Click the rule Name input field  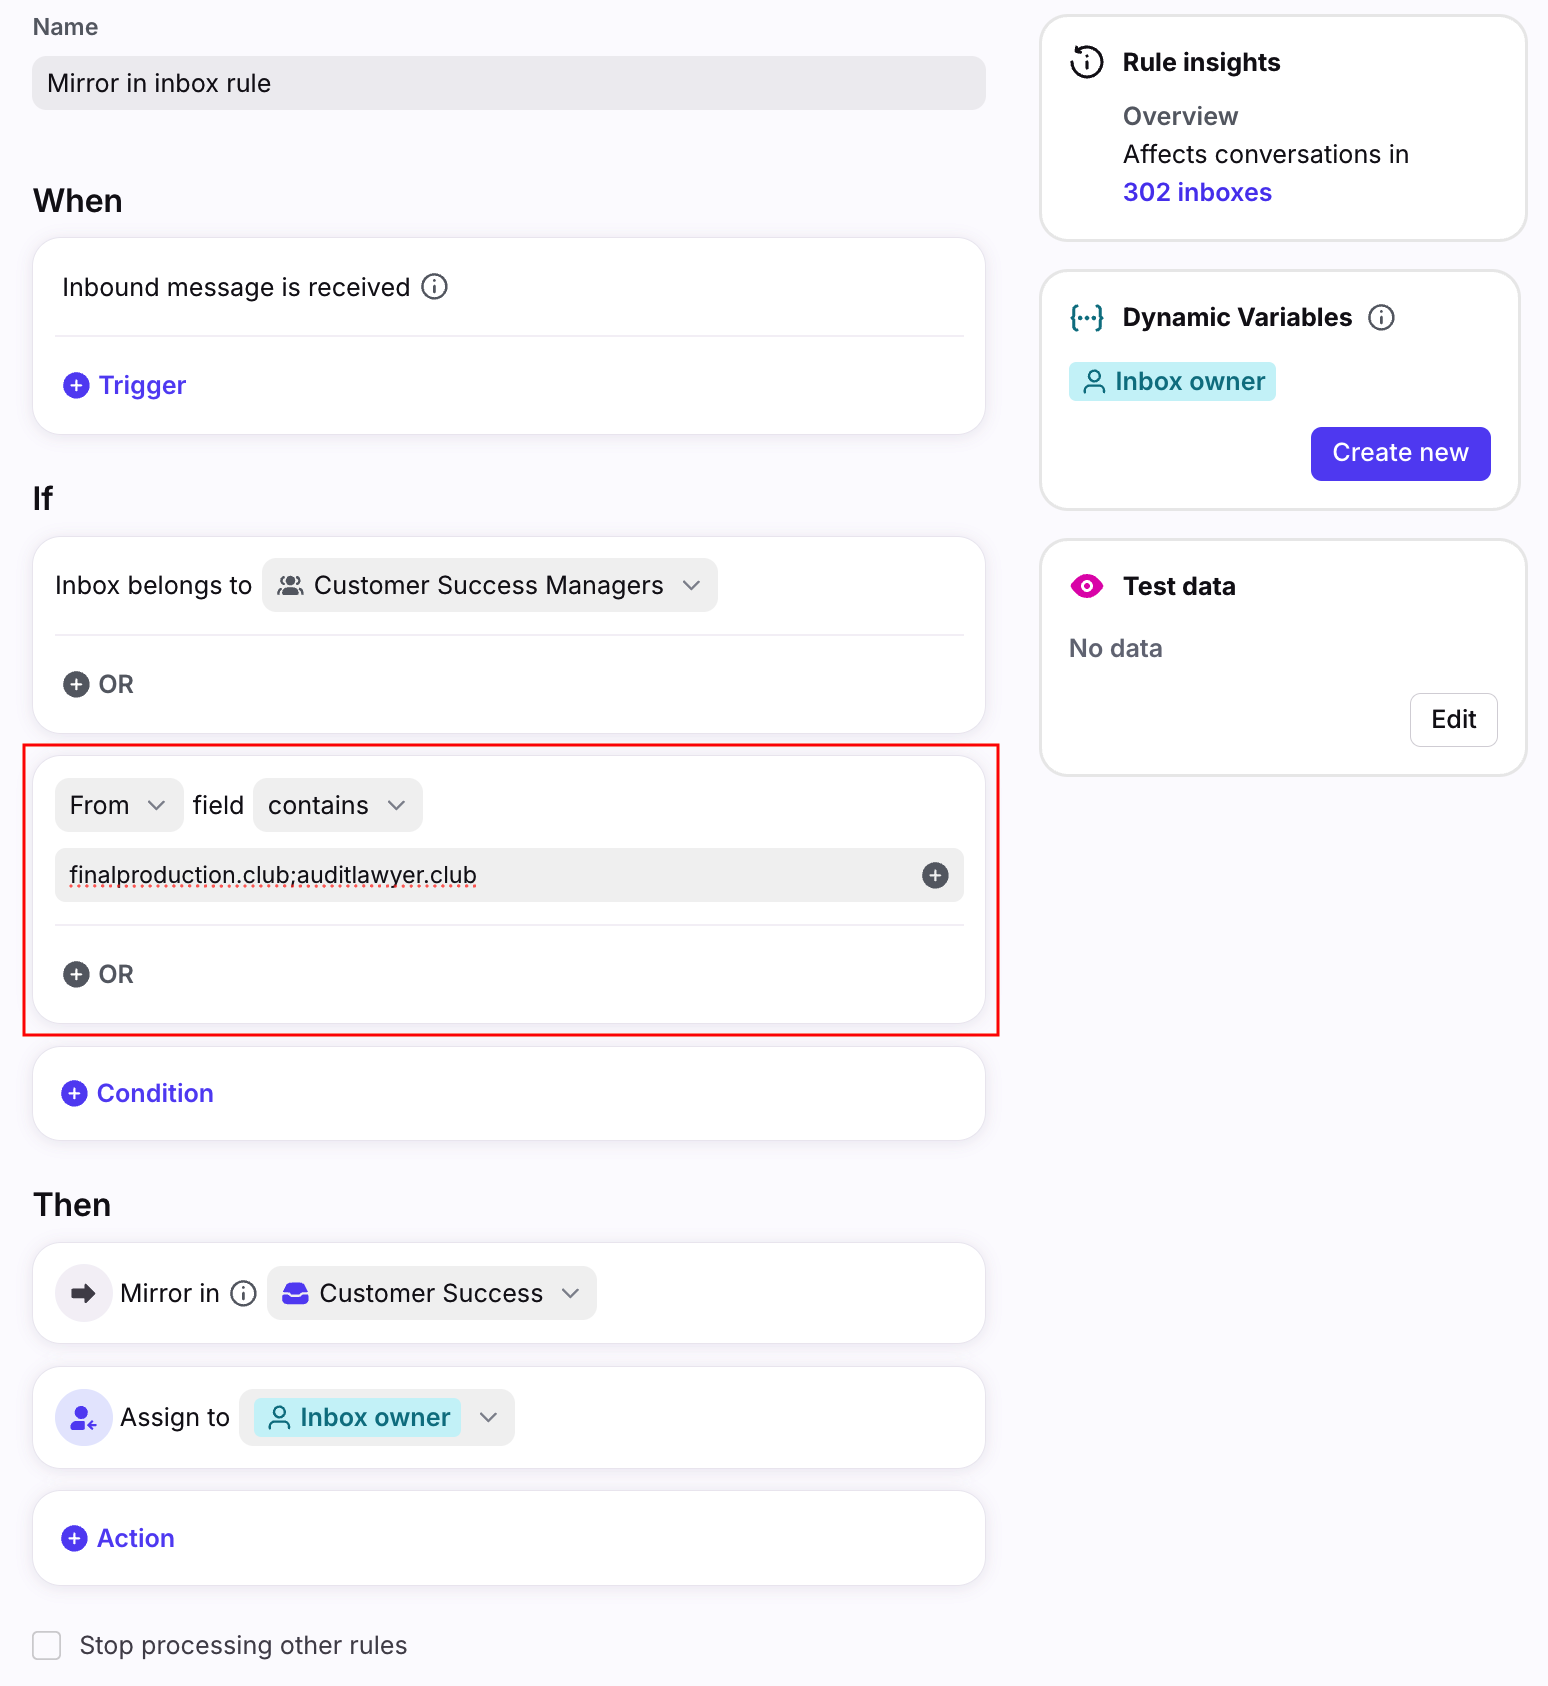click(x=508, y=83)
